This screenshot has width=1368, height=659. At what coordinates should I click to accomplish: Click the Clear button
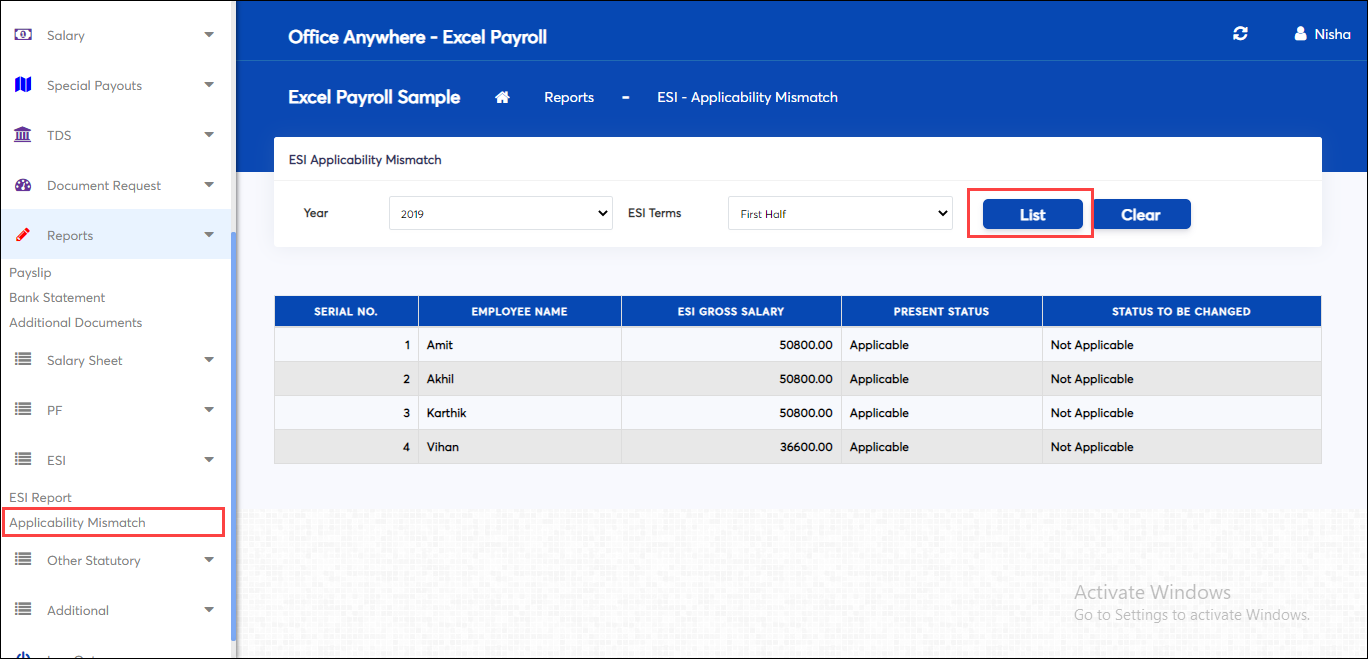click(x=1141, y=214)
